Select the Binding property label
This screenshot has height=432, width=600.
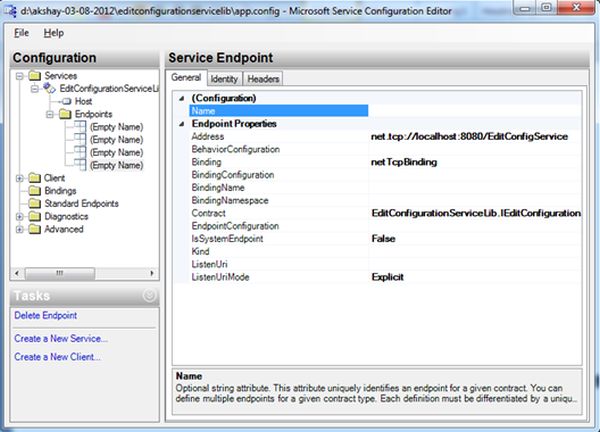(206, 162)
